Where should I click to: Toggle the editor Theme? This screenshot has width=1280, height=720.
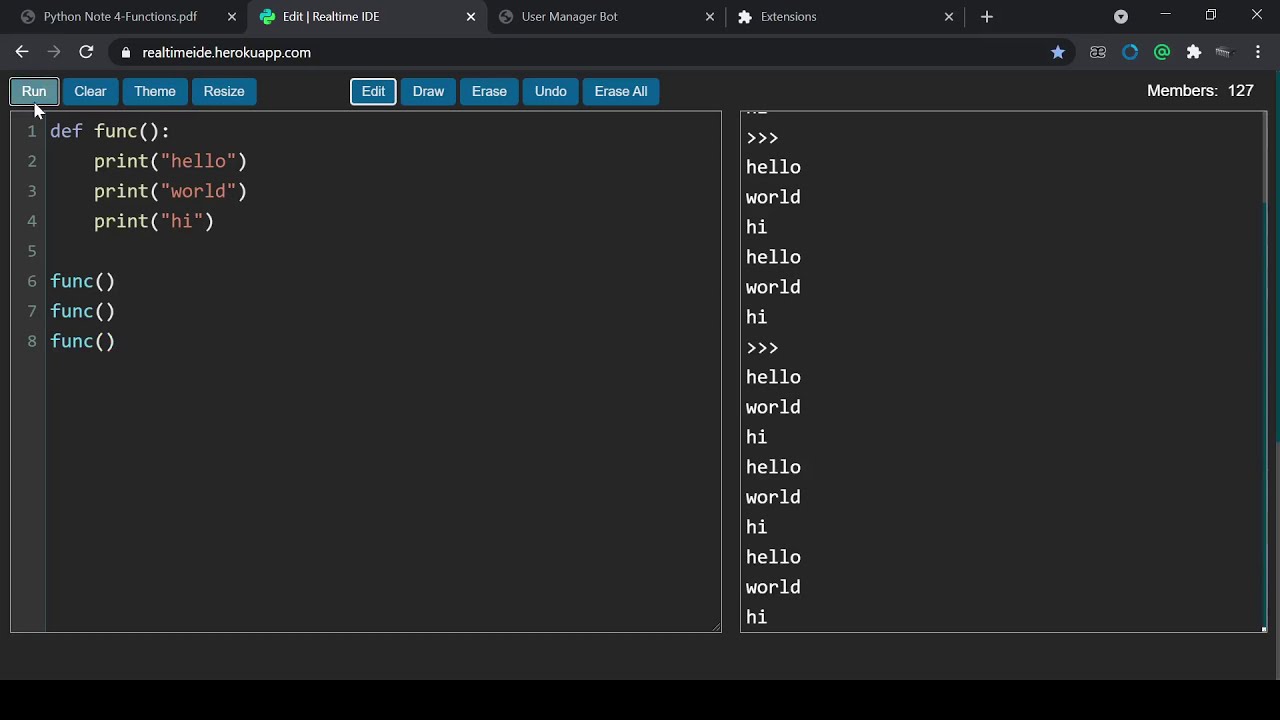pyautogui.click(x=155, y=91)
